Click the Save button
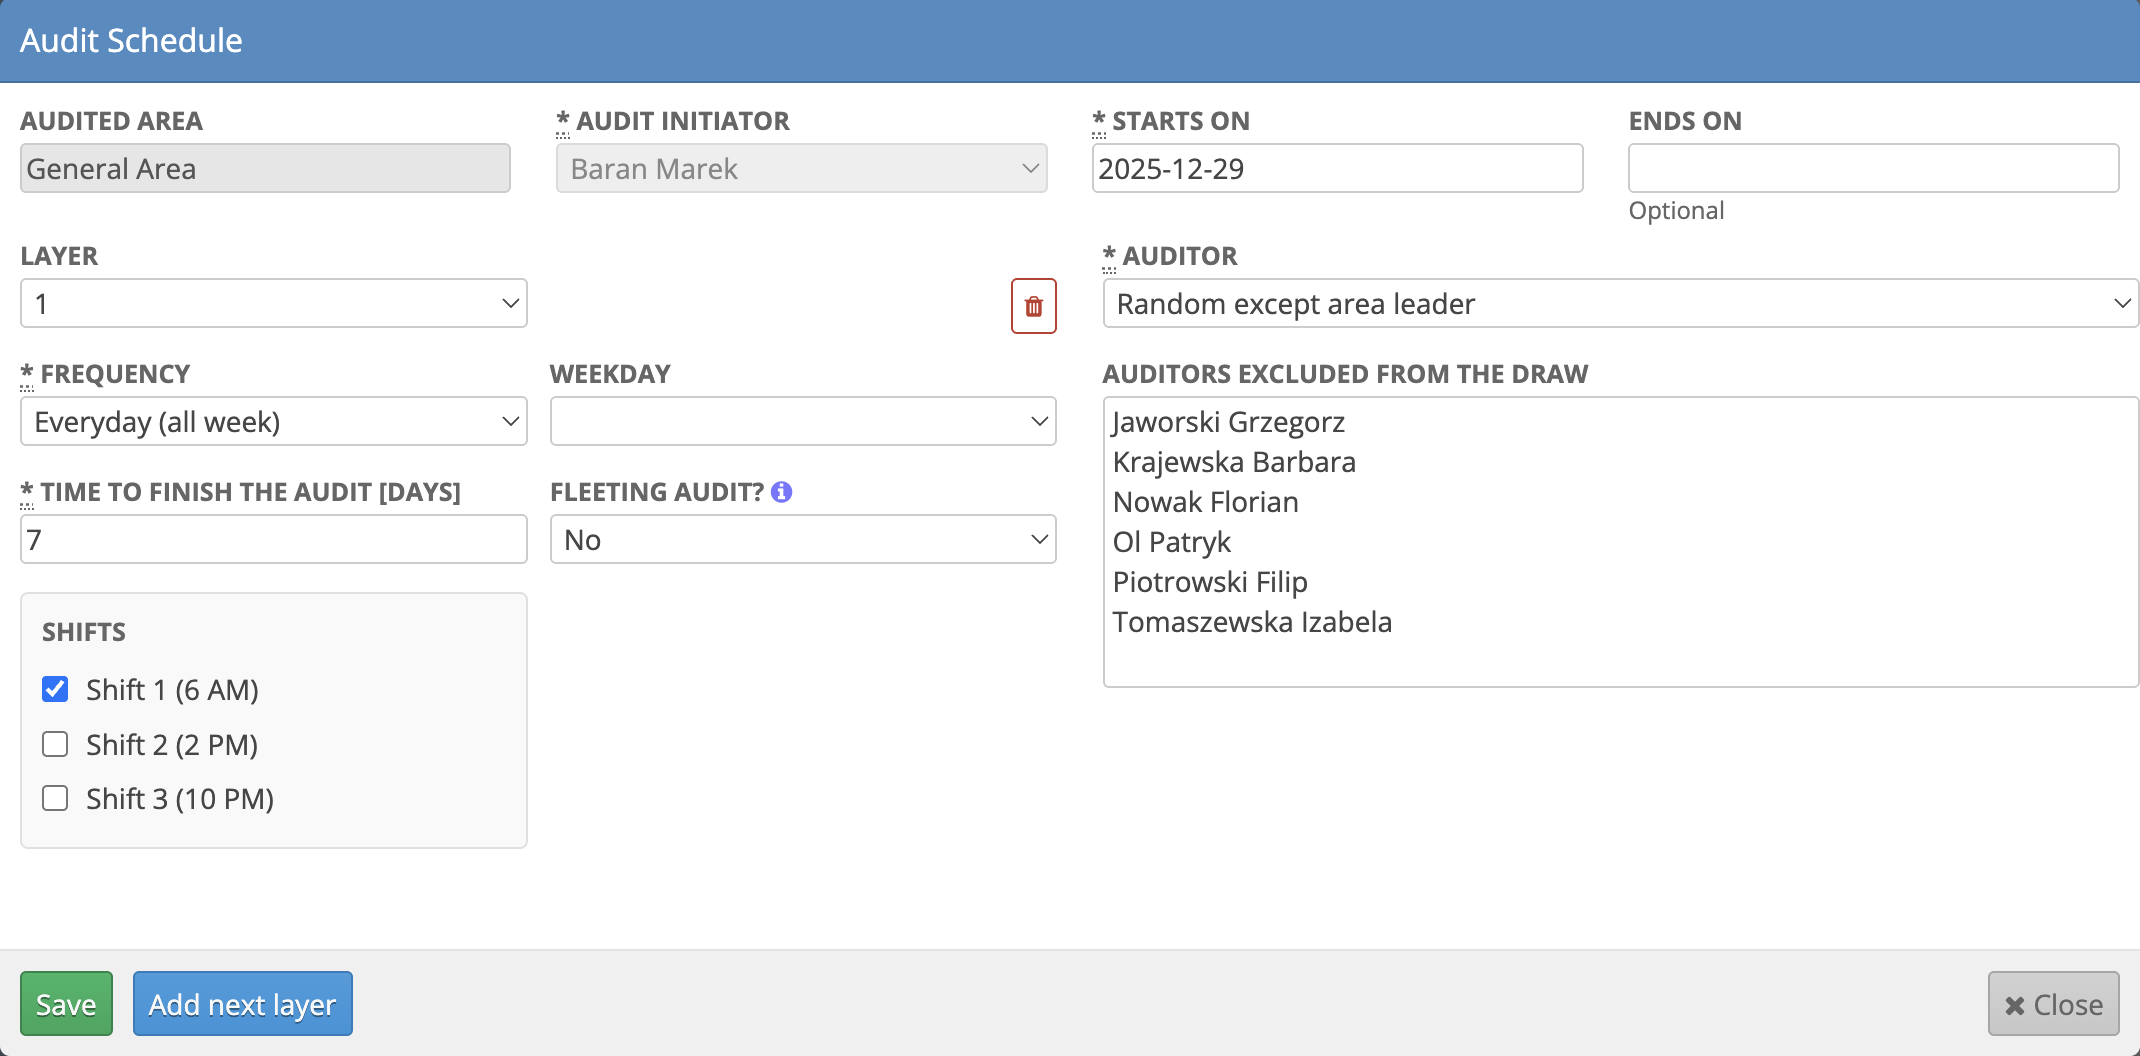 point(66,1003)
